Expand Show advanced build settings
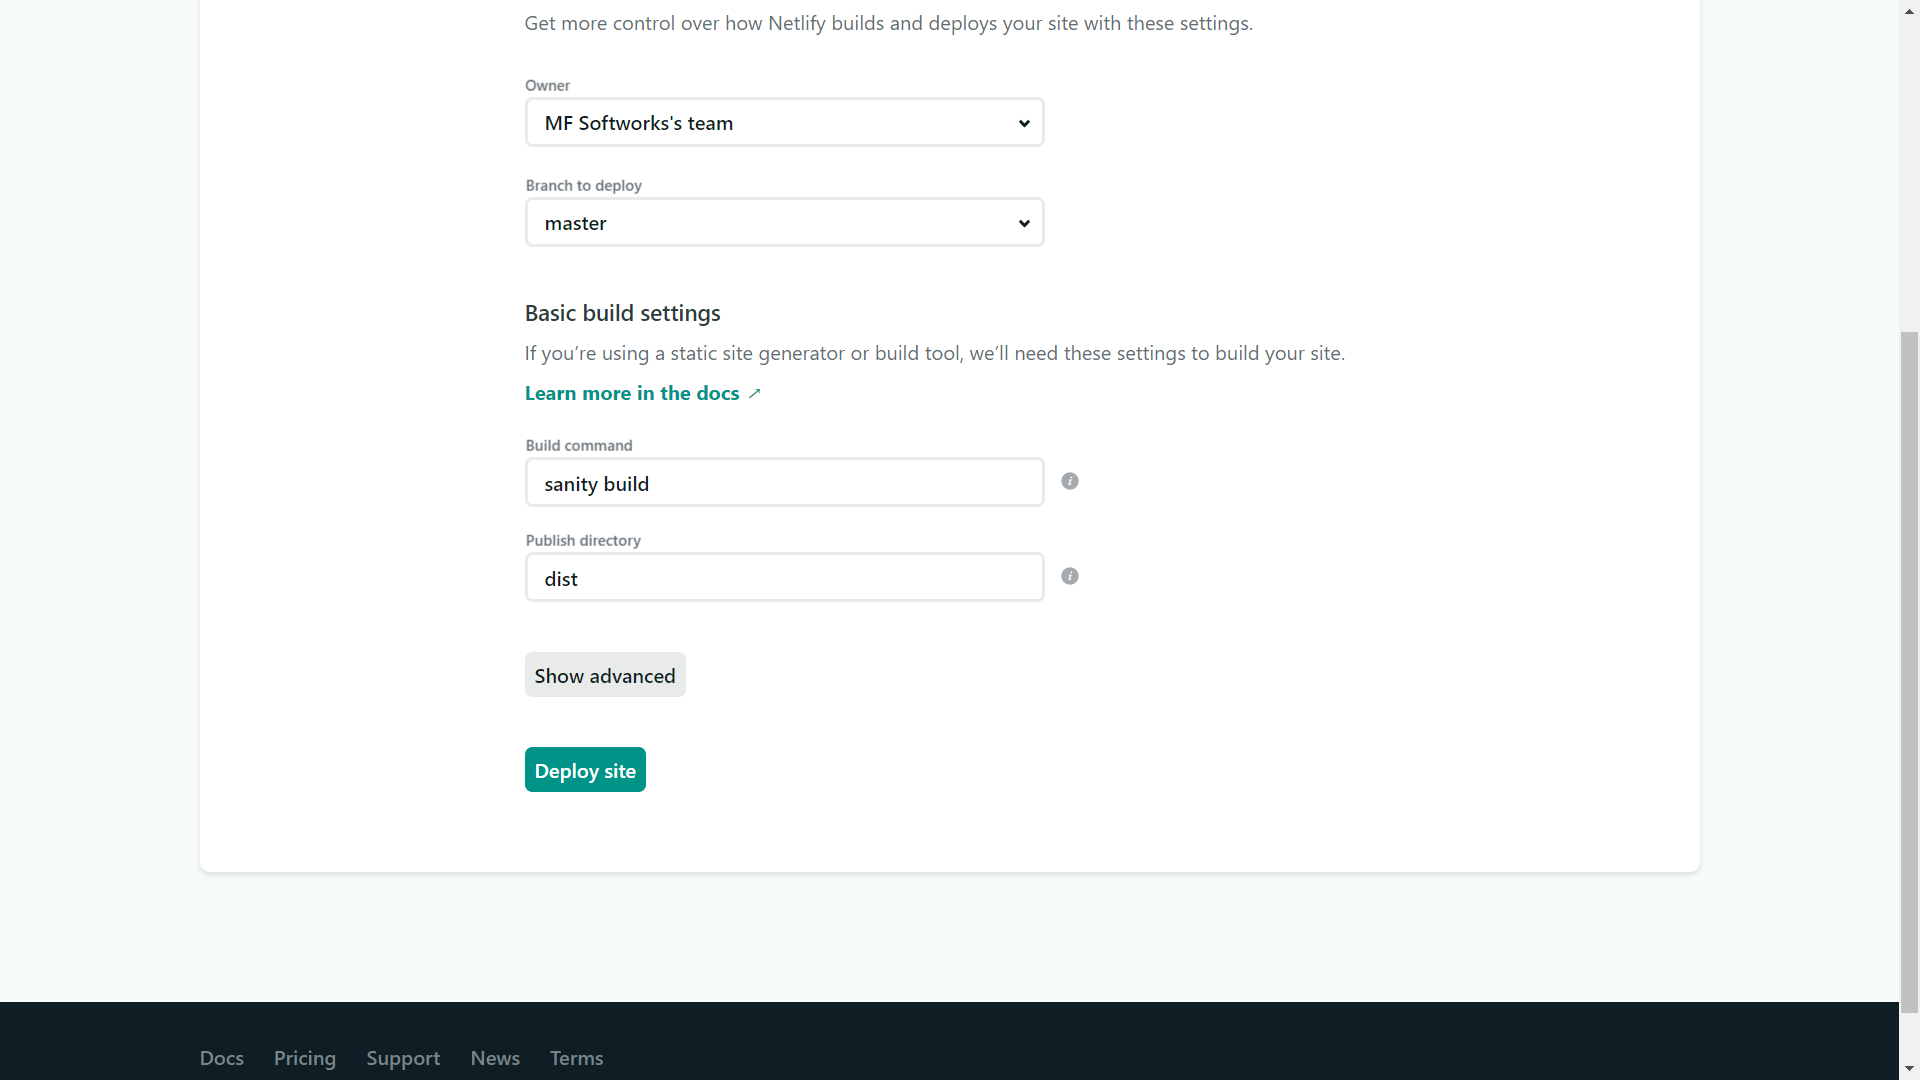 [604, 676]
